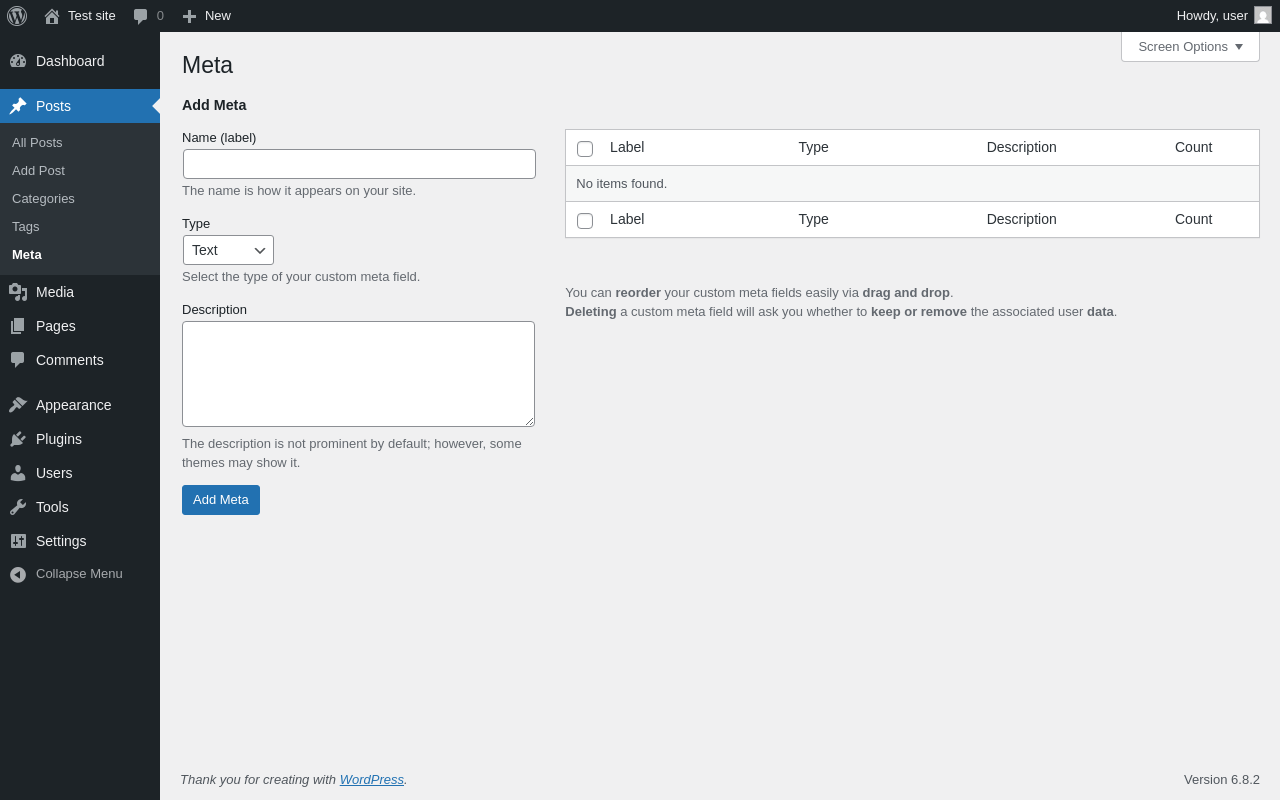
Task: Click the Settings sliders icon
Action: tap(18, 541)
